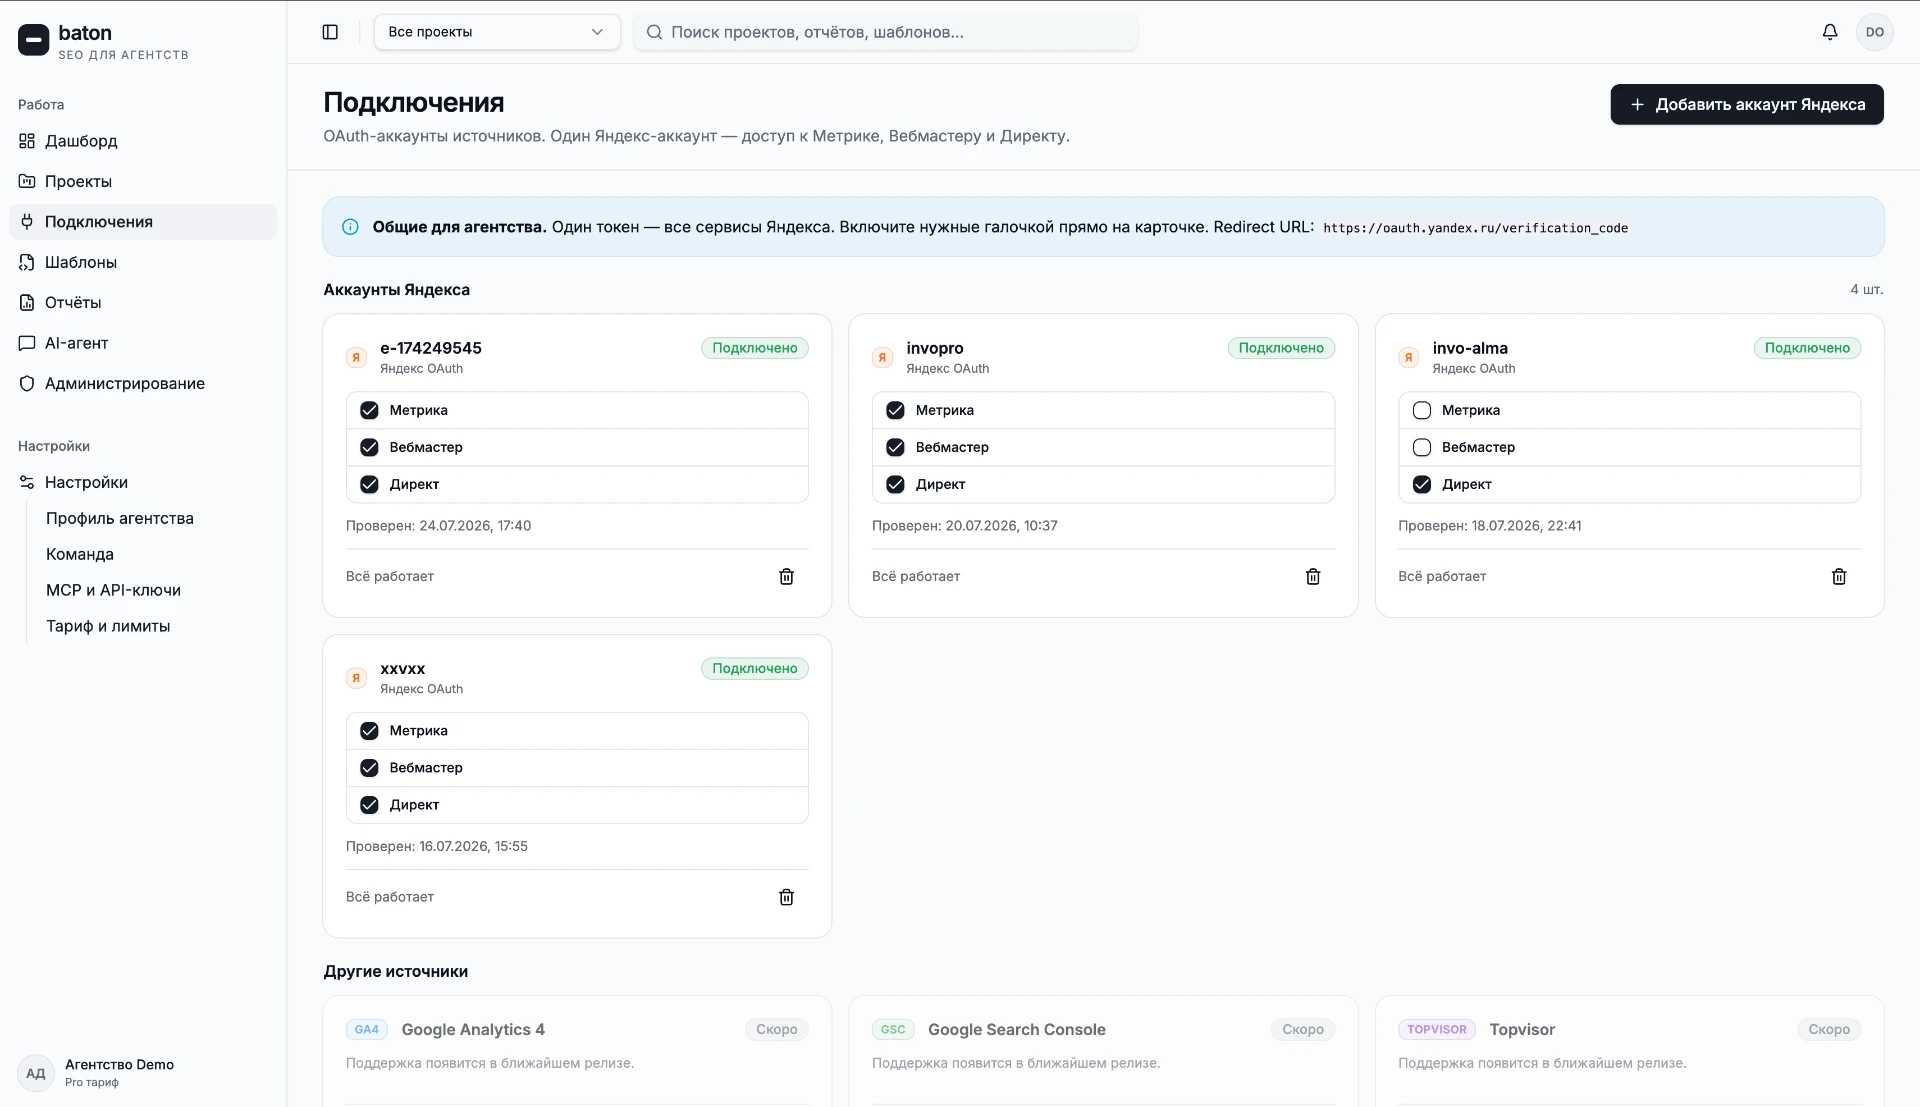Open the DO user avatar menu
The width and height of the screenshot is (1920, 1107).
(x=1875, y=32)
